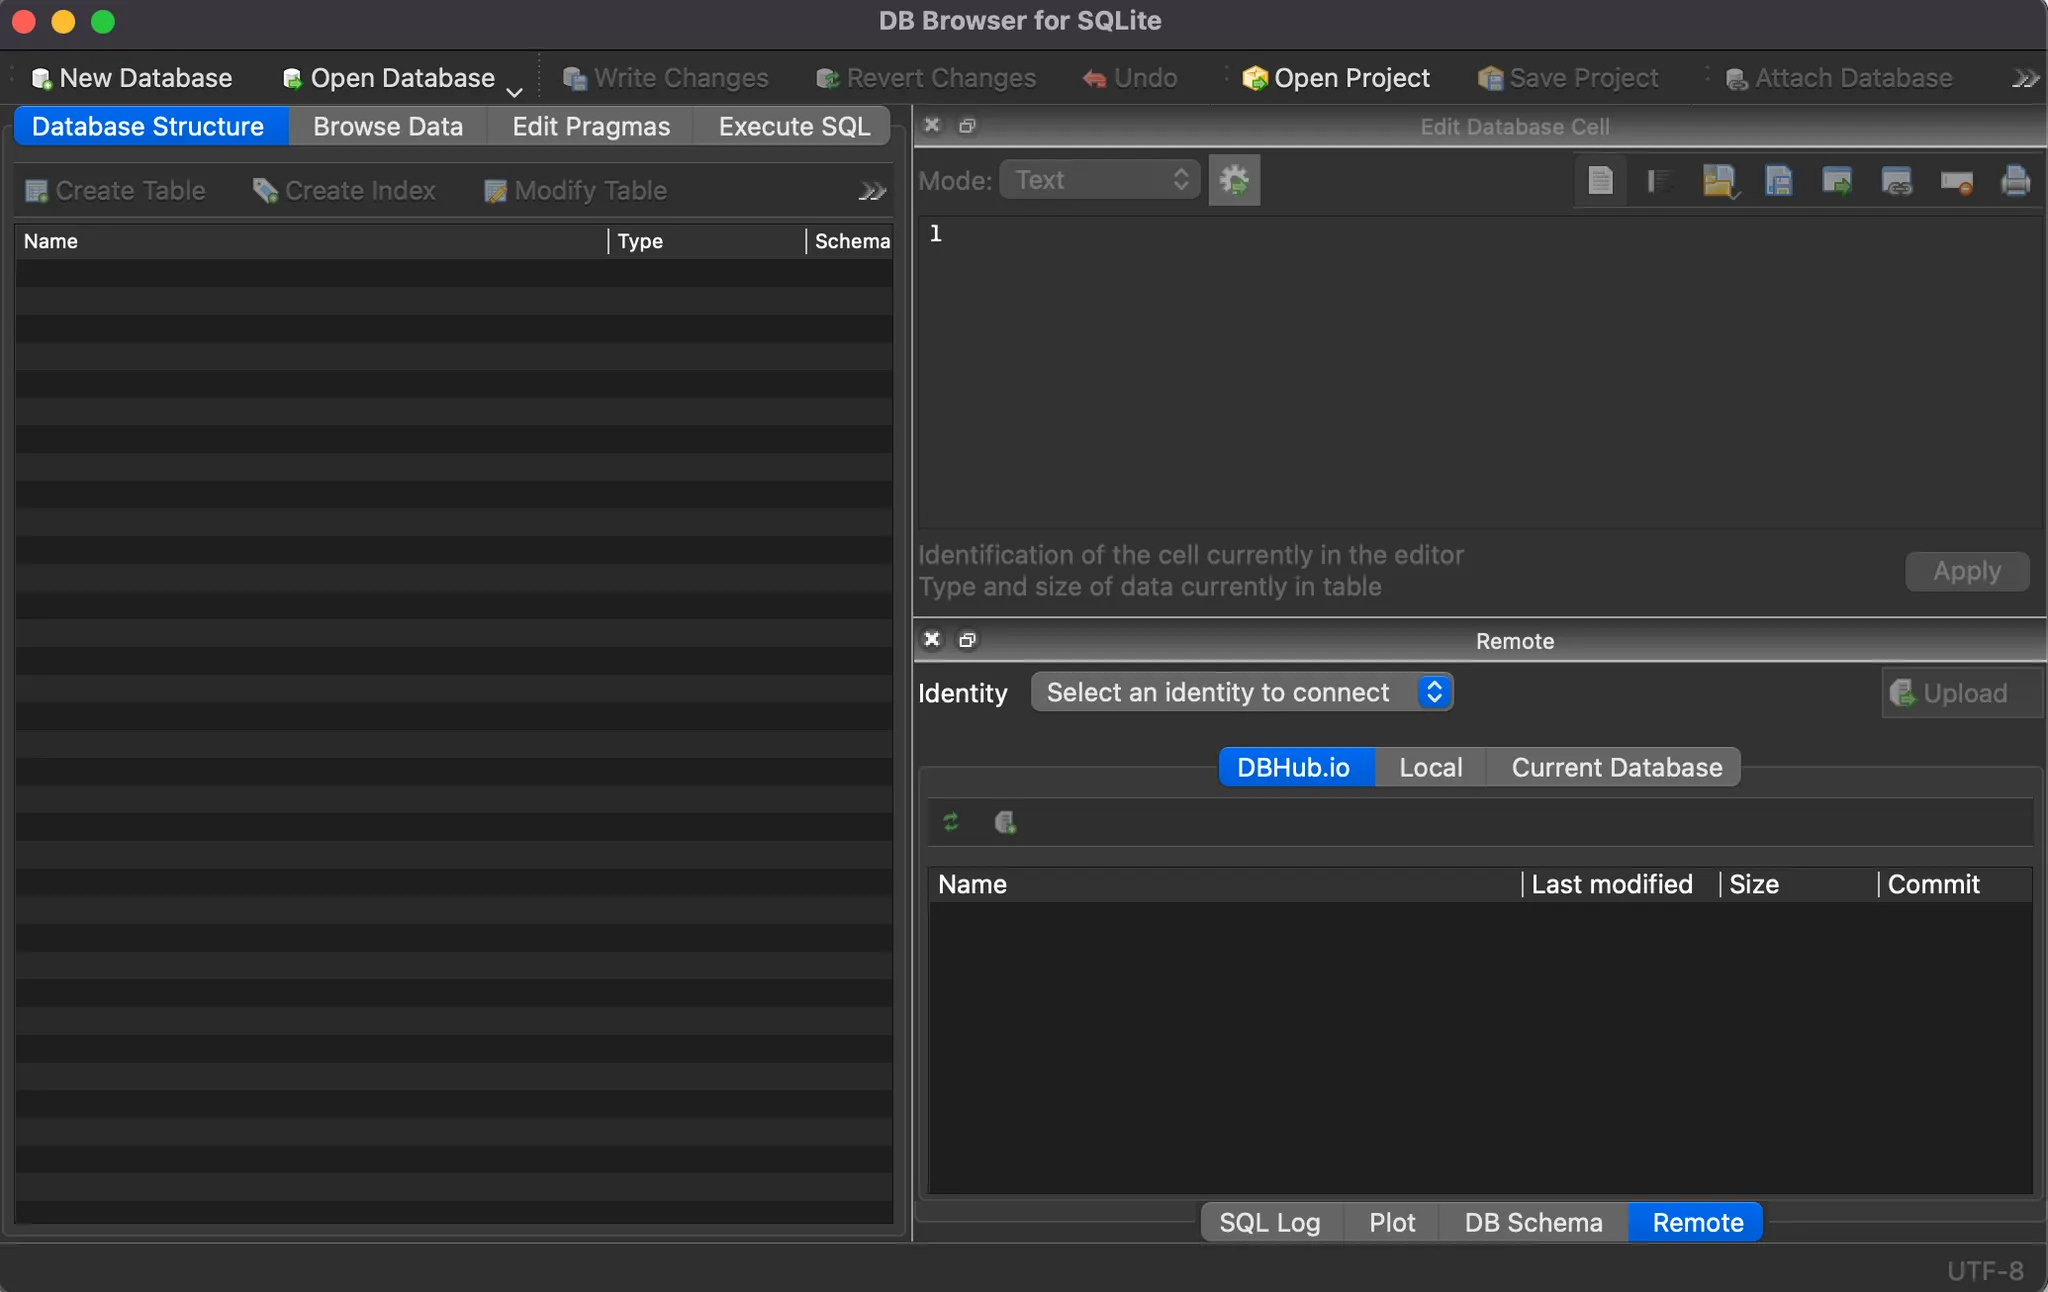
Task: Click the Last modified column header
Action: [x=1611, y=884]
